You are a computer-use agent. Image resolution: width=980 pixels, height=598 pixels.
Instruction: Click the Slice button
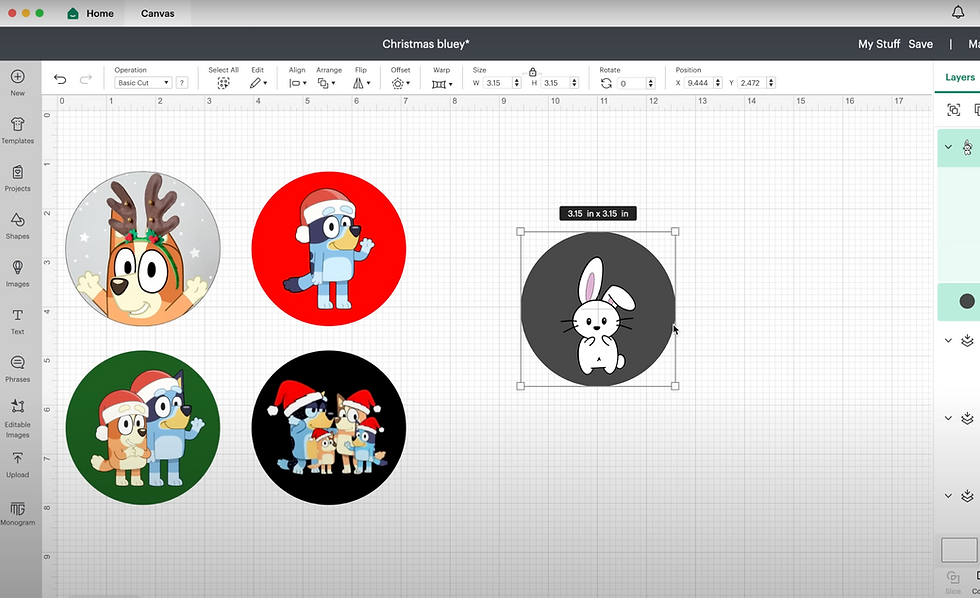click(952, 582)
